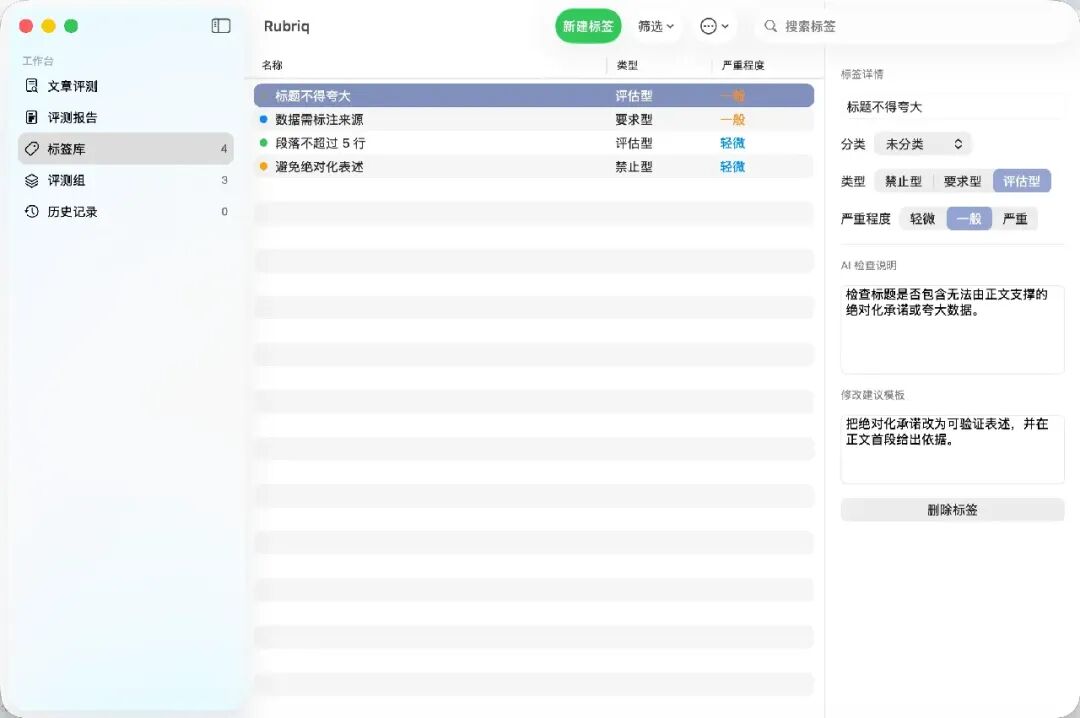Image resolution: width=1080 pixels, height=718 pixels.
Task: Open the 评测报告 section
Action: click(125, 117)
